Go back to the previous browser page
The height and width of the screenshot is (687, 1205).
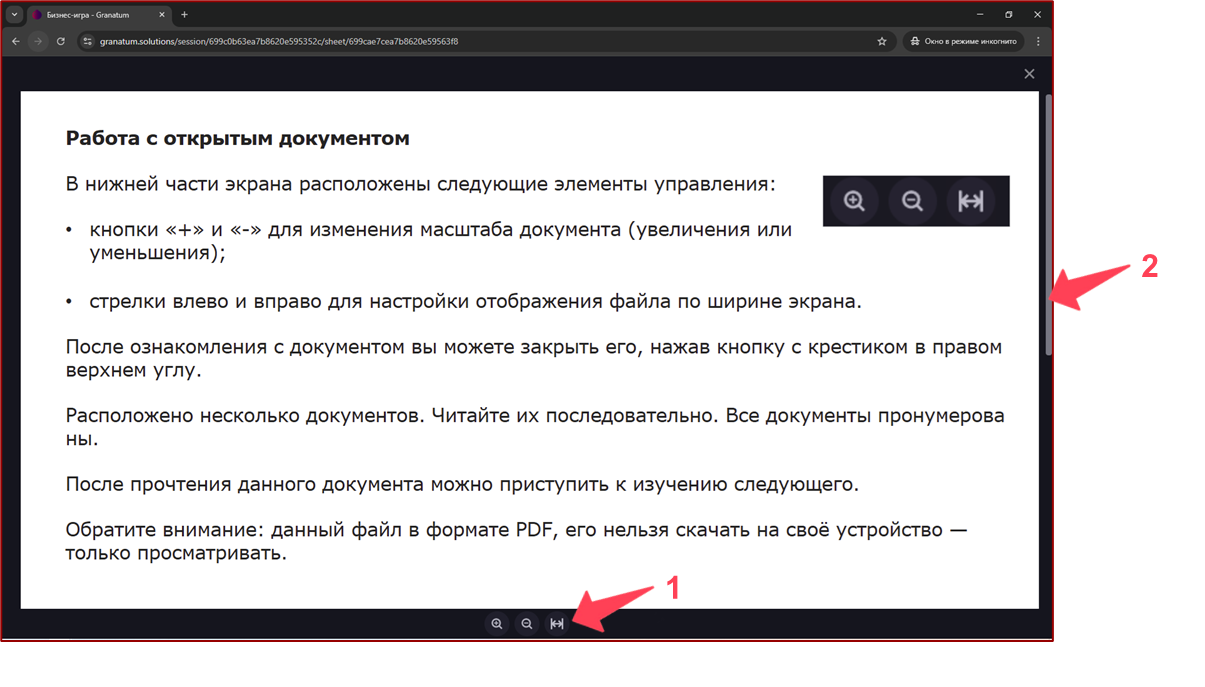click(x=16, y=41)
